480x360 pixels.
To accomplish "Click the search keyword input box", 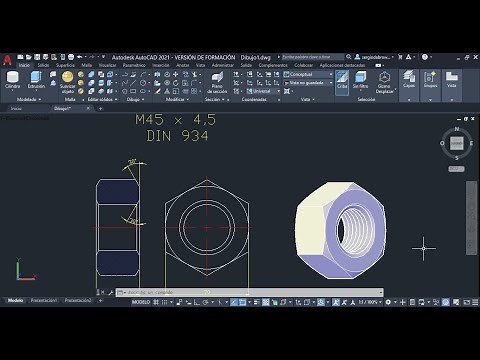I will pyautogui.click(x=312, y=57).
